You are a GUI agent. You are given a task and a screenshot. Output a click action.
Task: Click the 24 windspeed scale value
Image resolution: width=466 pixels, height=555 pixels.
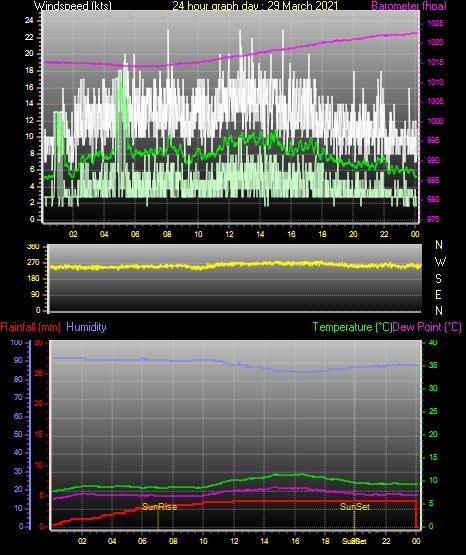(x=29, y=21)
